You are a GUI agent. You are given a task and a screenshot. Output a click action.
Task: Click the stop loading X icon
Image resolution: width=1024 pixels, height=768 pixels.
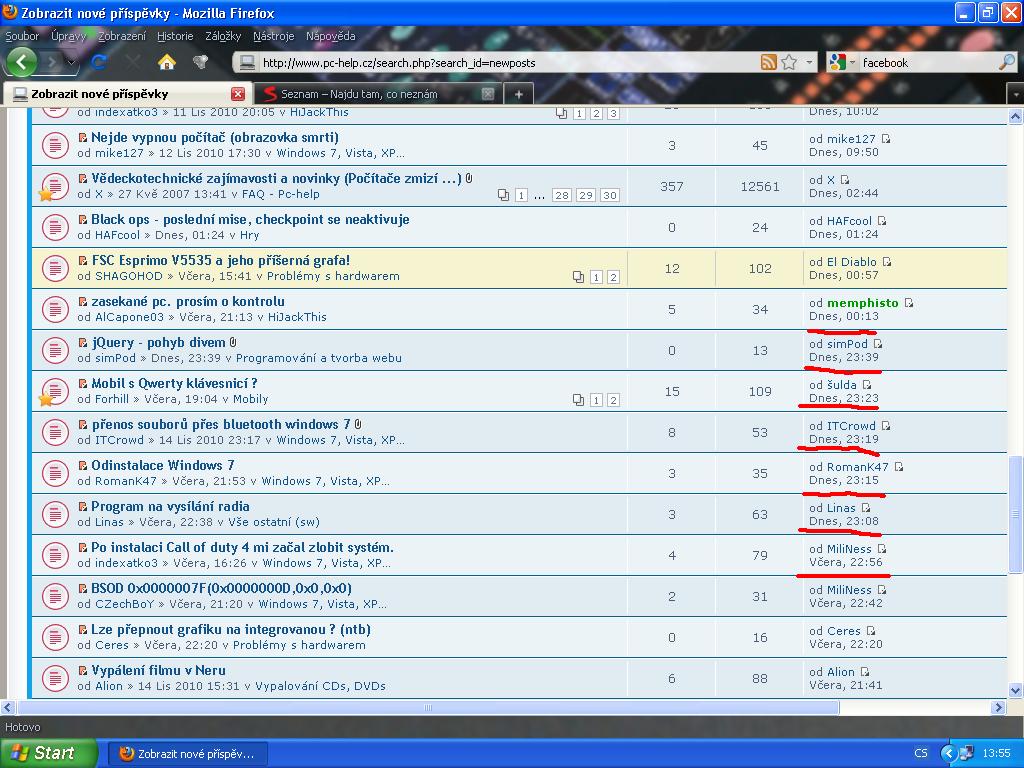[133, 63]
